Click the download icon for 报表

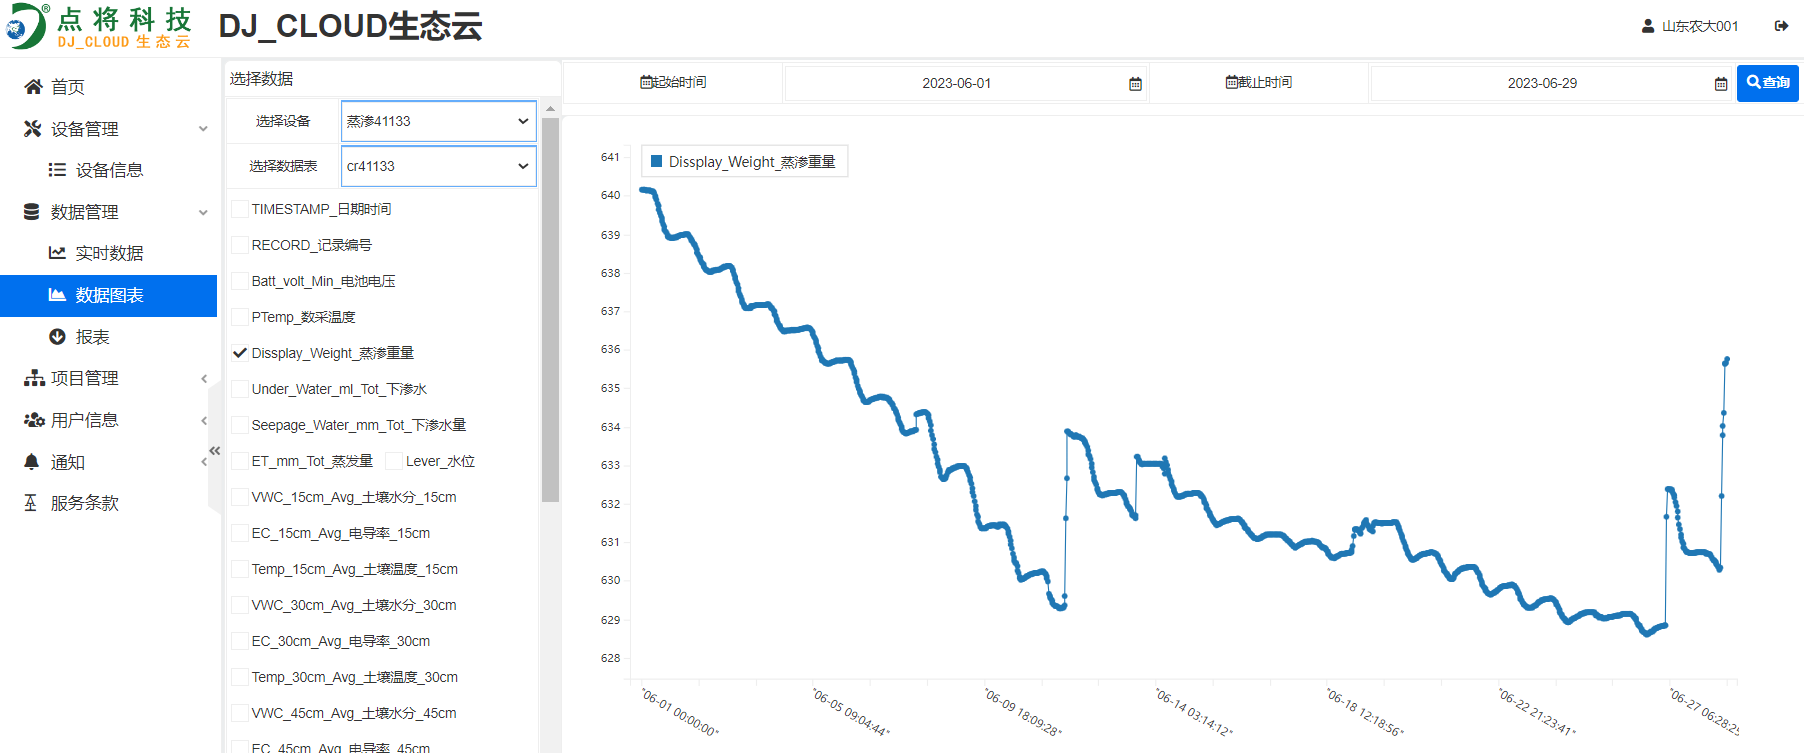(x=57, y=337)
